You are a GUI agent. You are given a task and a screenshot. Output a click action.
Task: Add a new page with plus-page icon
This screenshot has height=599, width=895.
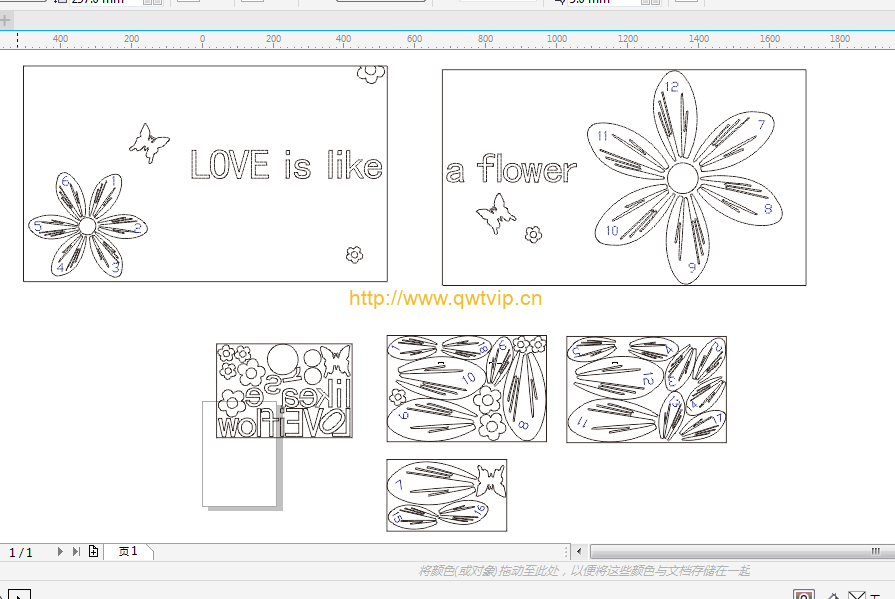(x=94, y=552)
